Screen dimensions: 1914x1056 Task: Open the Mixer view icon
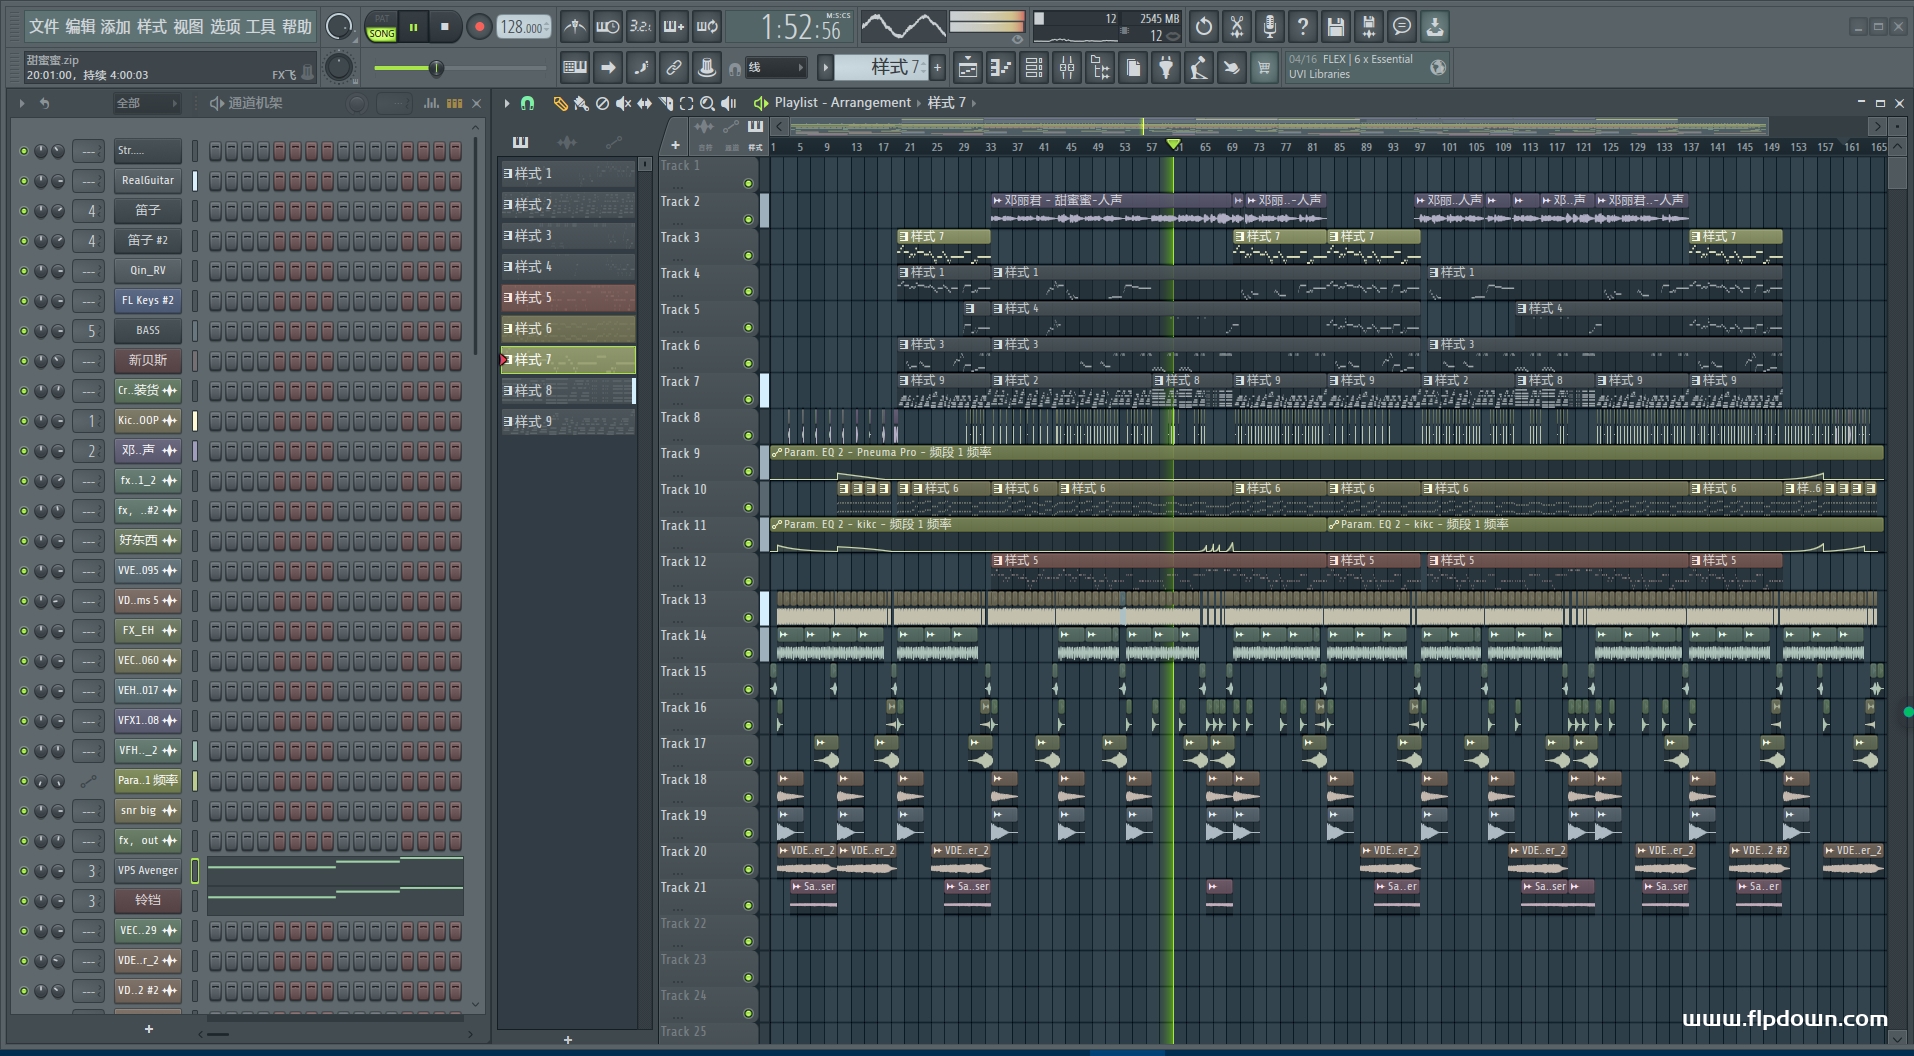coord(1067,68)
